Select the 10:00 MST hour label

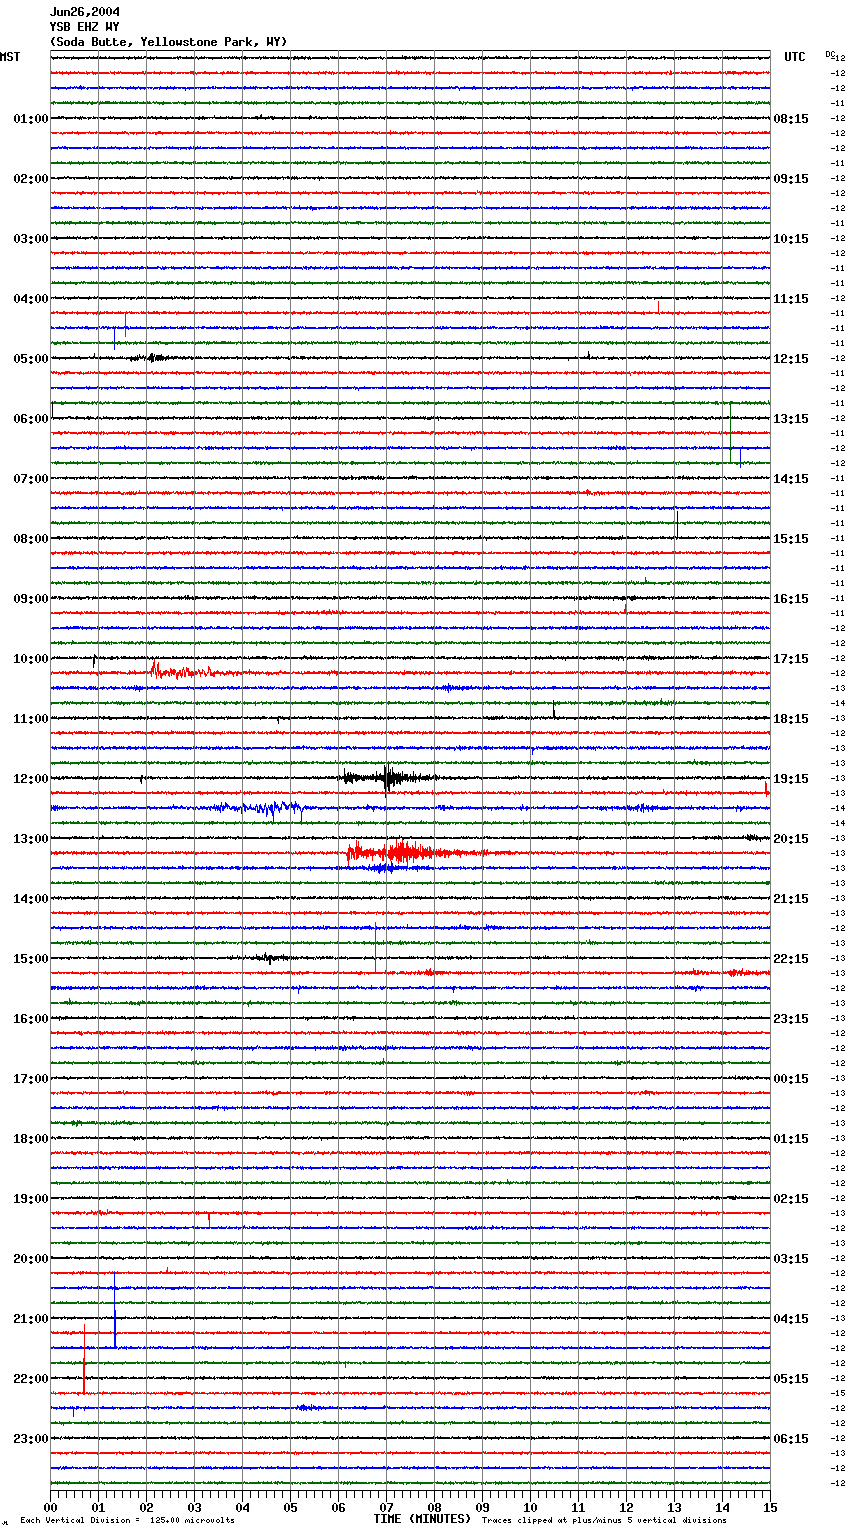[x=31, y=659]
